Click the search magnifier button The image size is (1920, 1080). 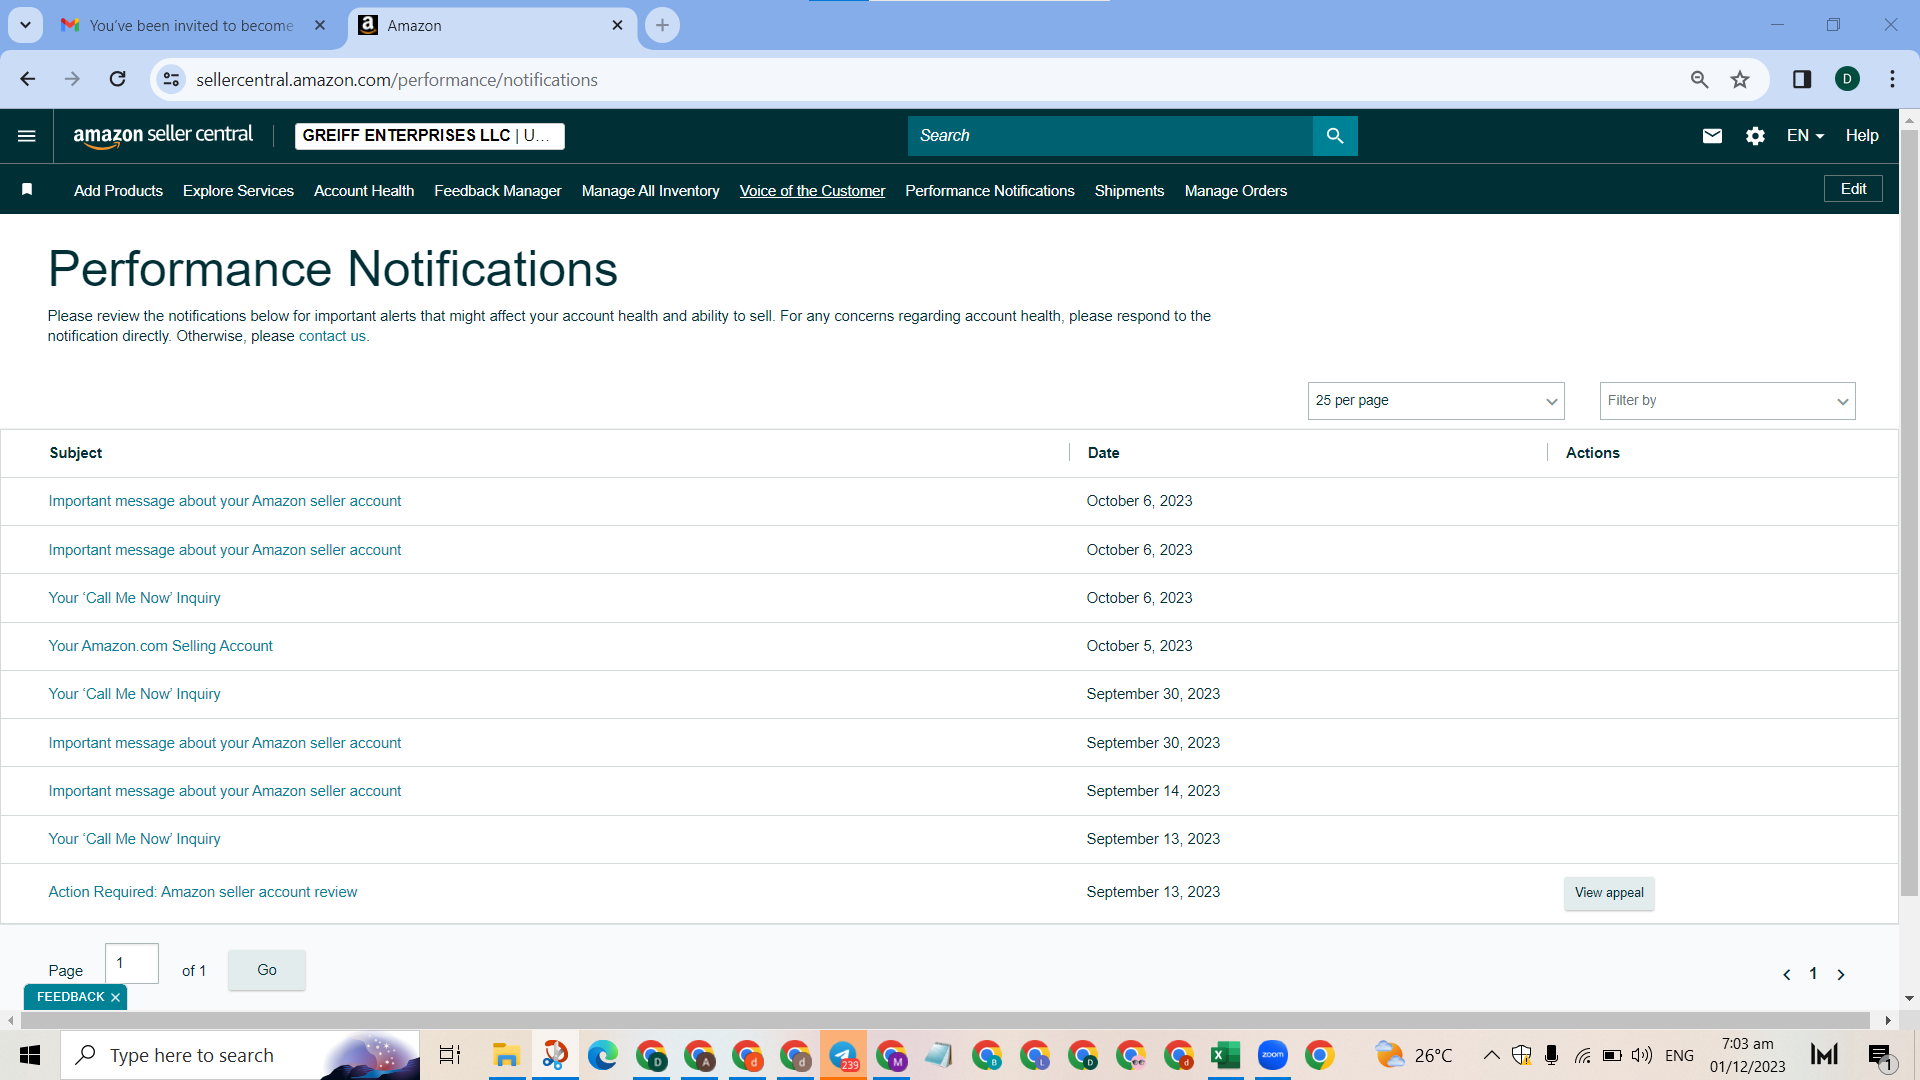click(1335, 136)
